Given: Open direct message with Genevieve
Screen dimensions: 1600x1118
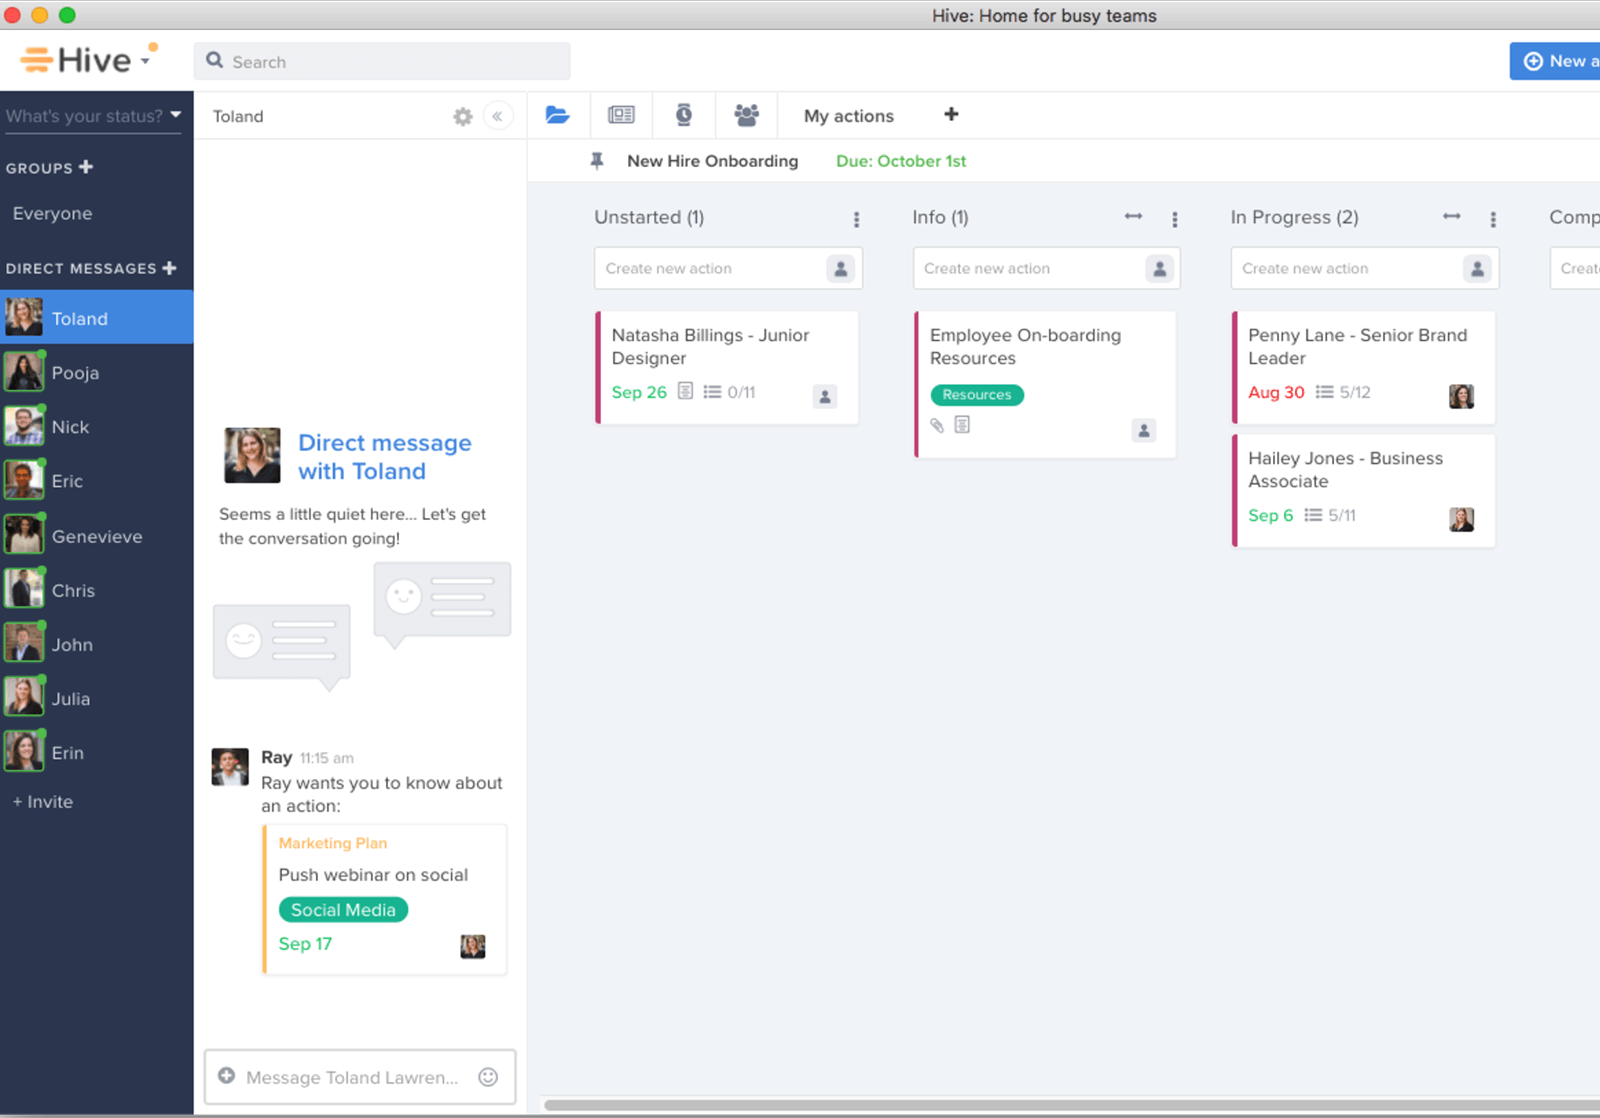Looking at the screenshot, I should tap(96, 536).
